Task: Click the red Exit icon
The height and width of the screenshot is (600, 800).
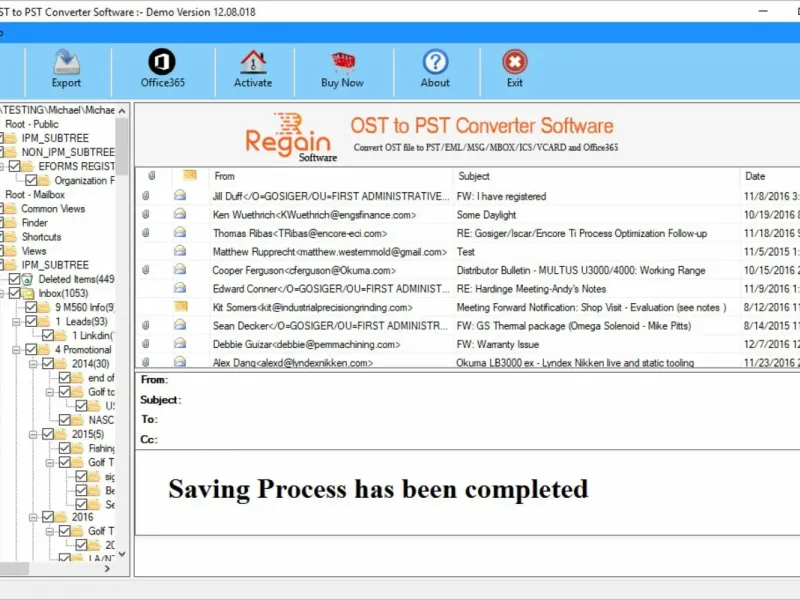Action: coord(514,62)
